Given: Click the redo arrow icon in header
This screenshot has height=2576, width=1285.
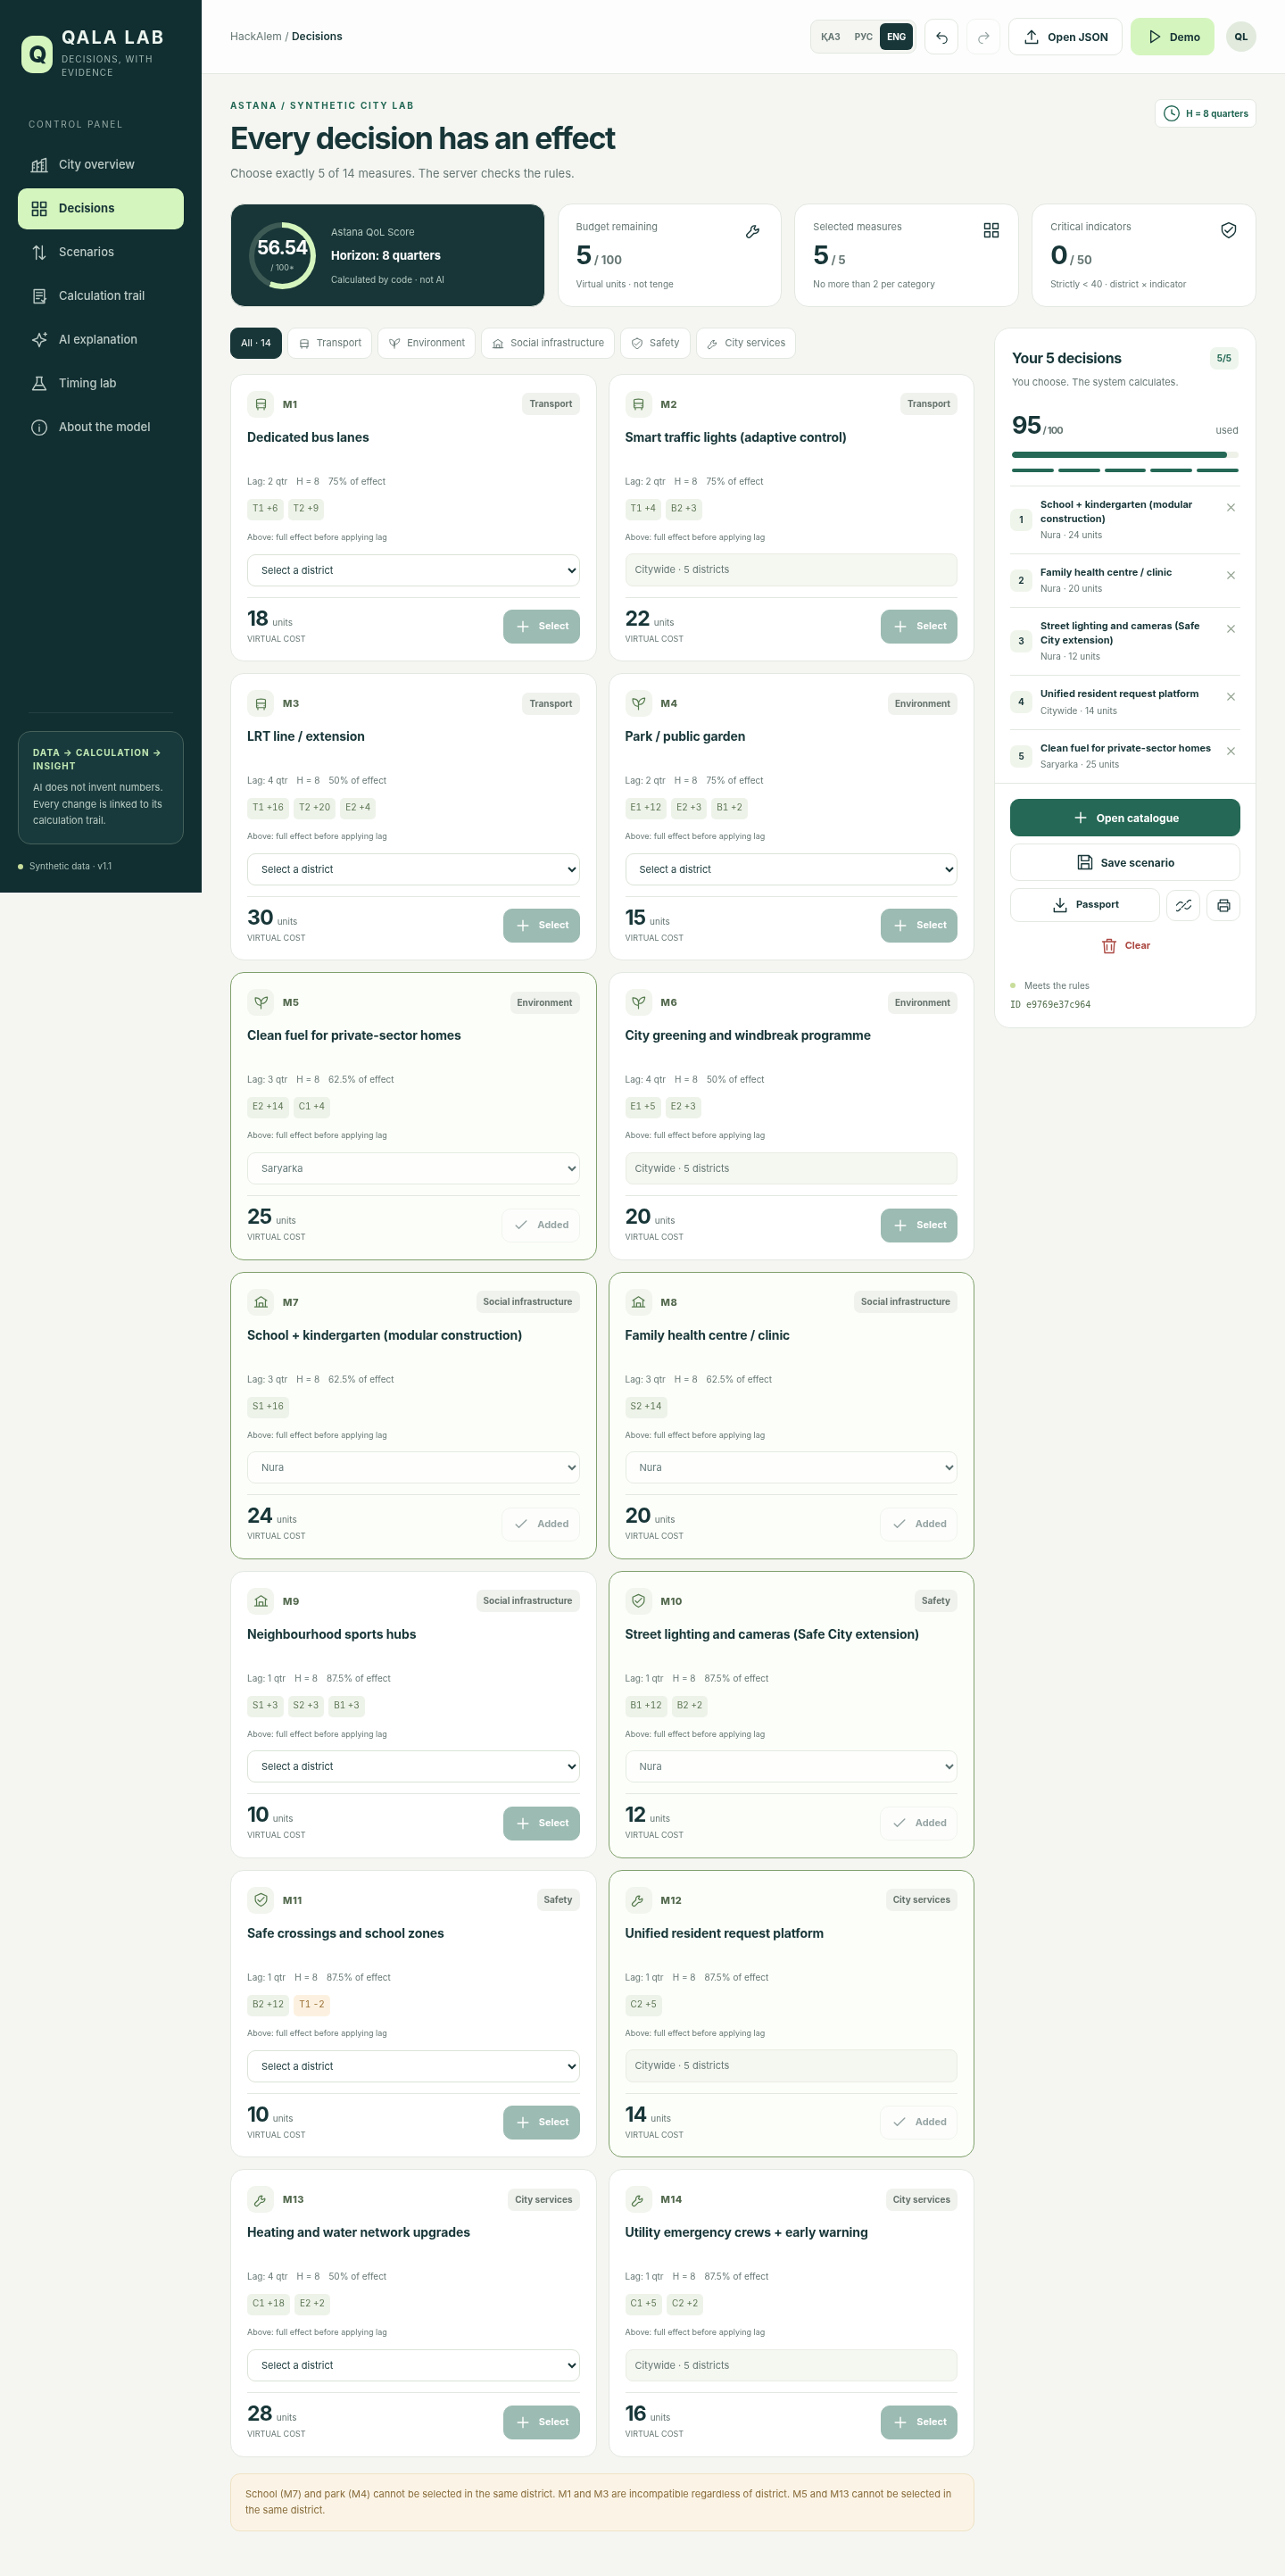Looking at the screenshot, I should 983,37.
